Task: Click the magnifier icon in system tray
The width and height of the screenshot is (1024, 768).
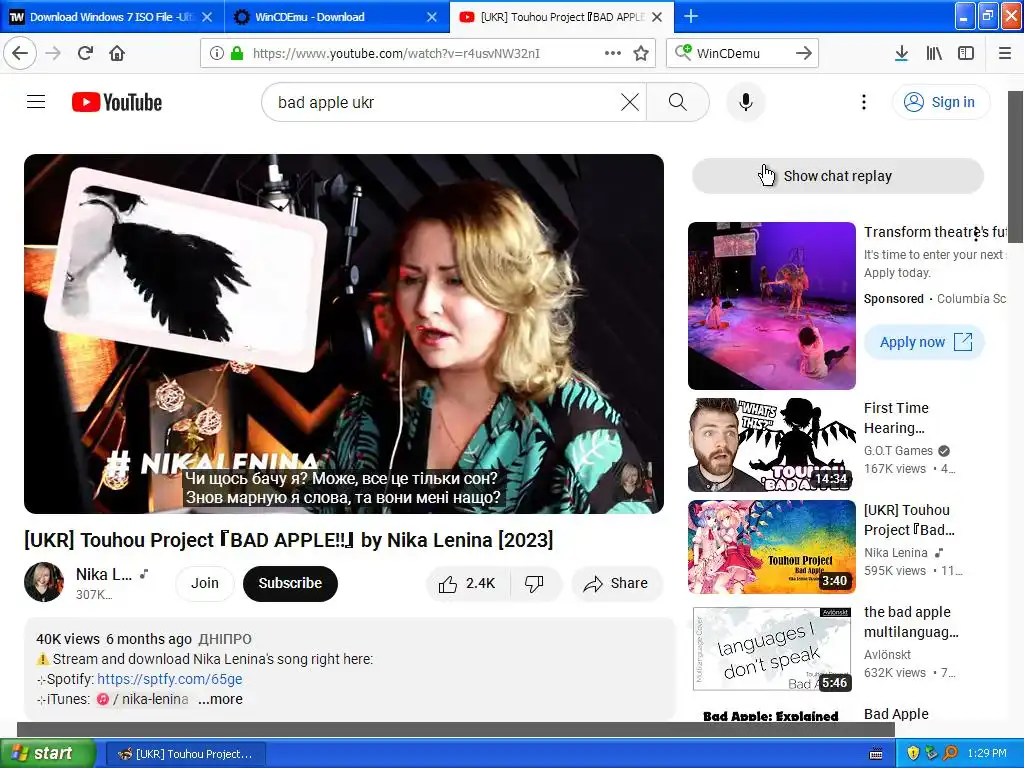Action: pos(950,753)
